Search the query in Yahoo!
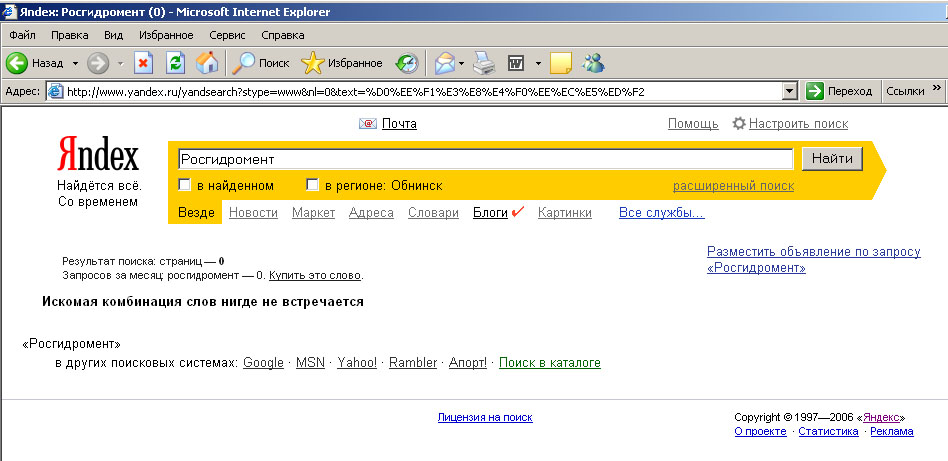This screenshot has width=948, height=461. pos(357,363)
